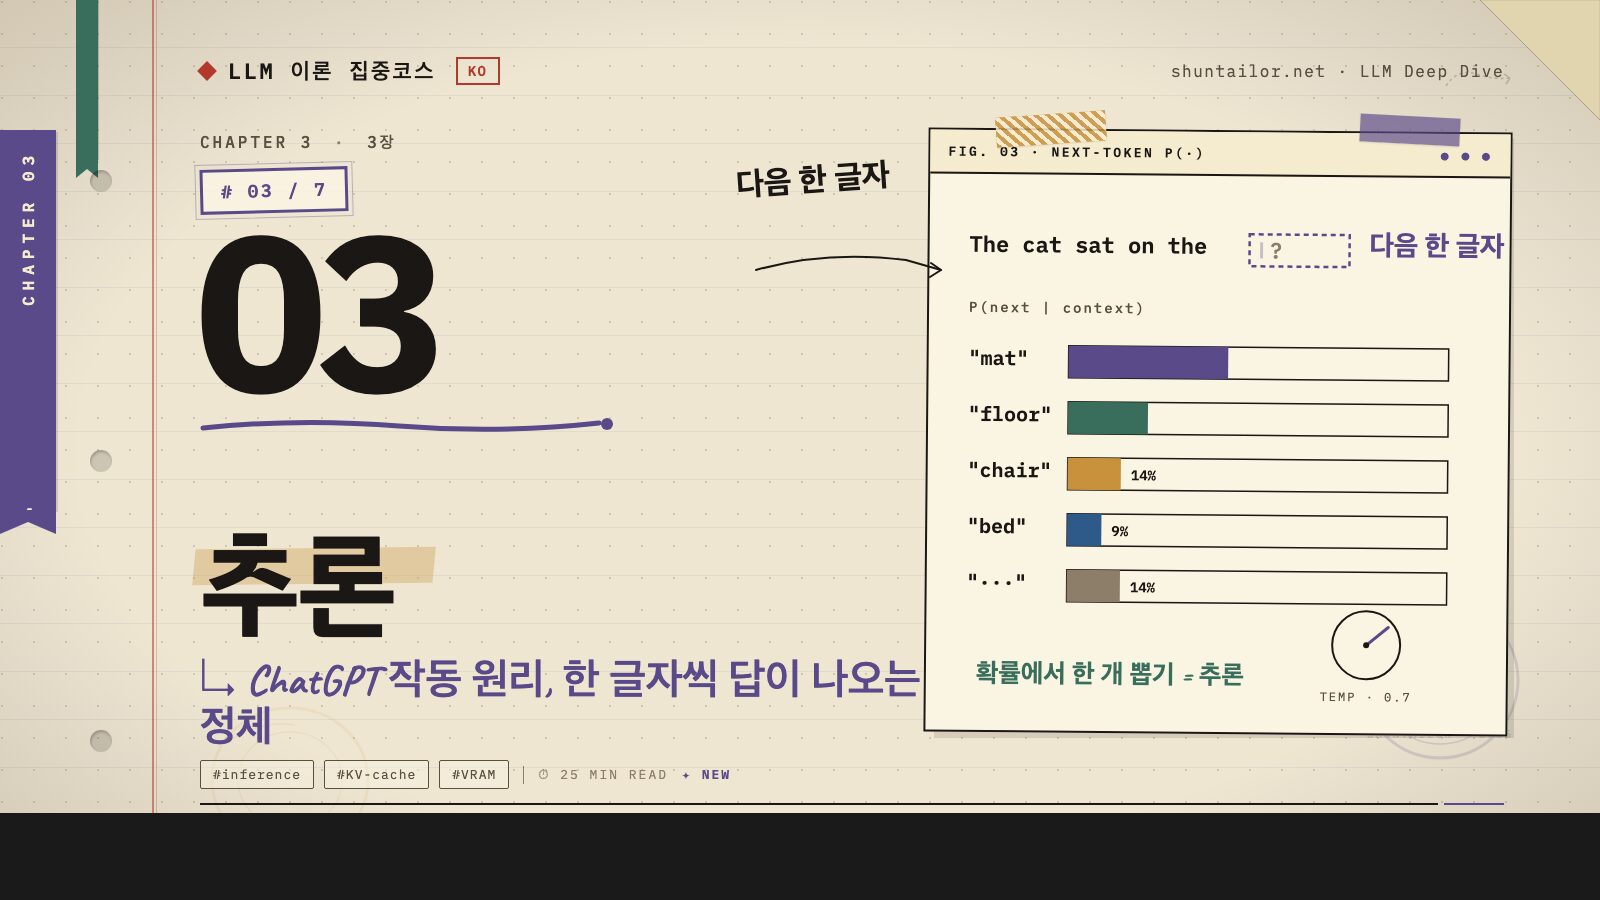Click the "mat" token label
Image resolution: width=1600 pixels, height=900 pixels.
coord(998,358)
